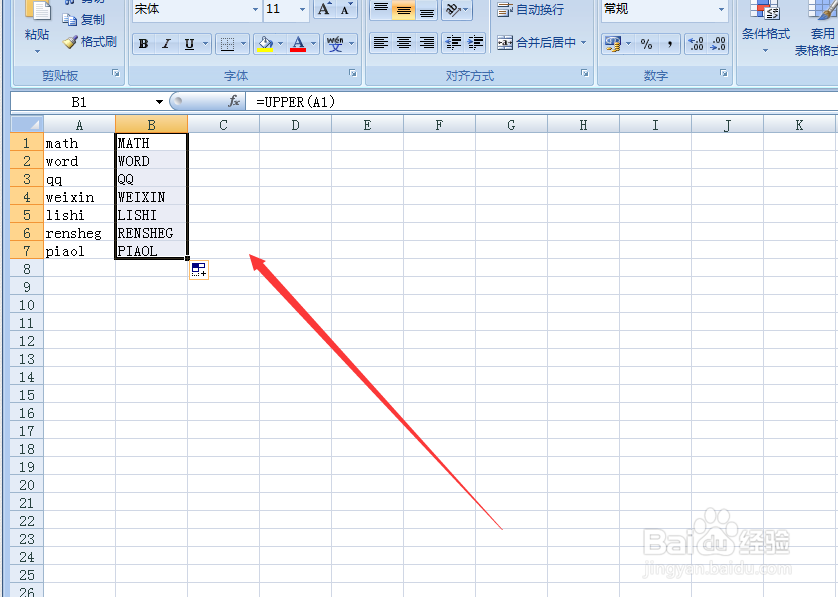Open 常规 number format dropdown
Image resolution: width=838 pixels, height=597 pixels.
721,9
